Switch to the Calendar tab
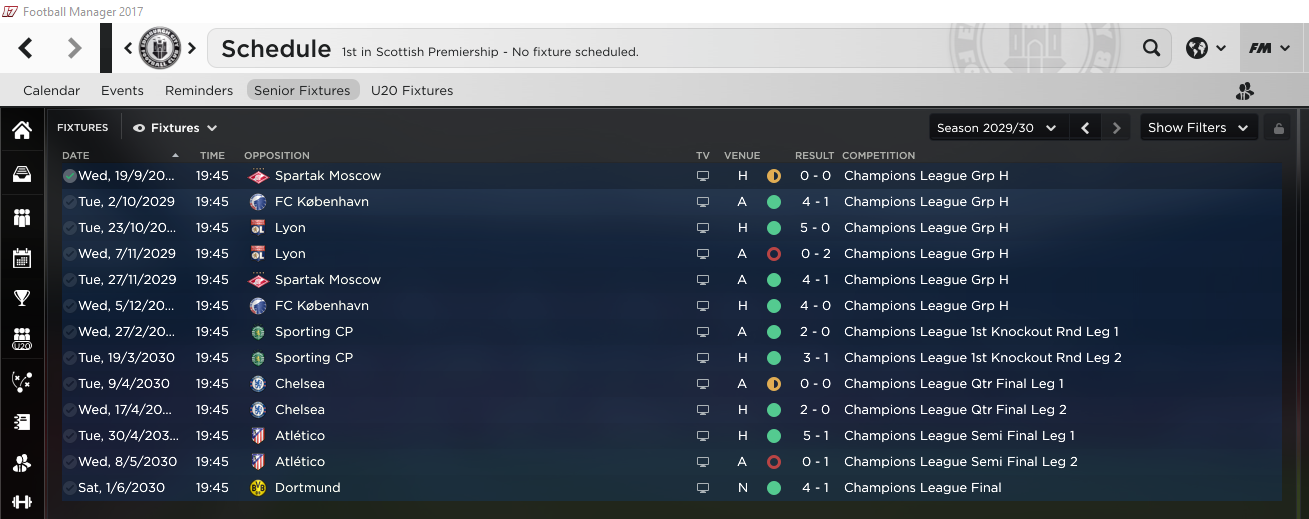 click(x=51, y=90)
